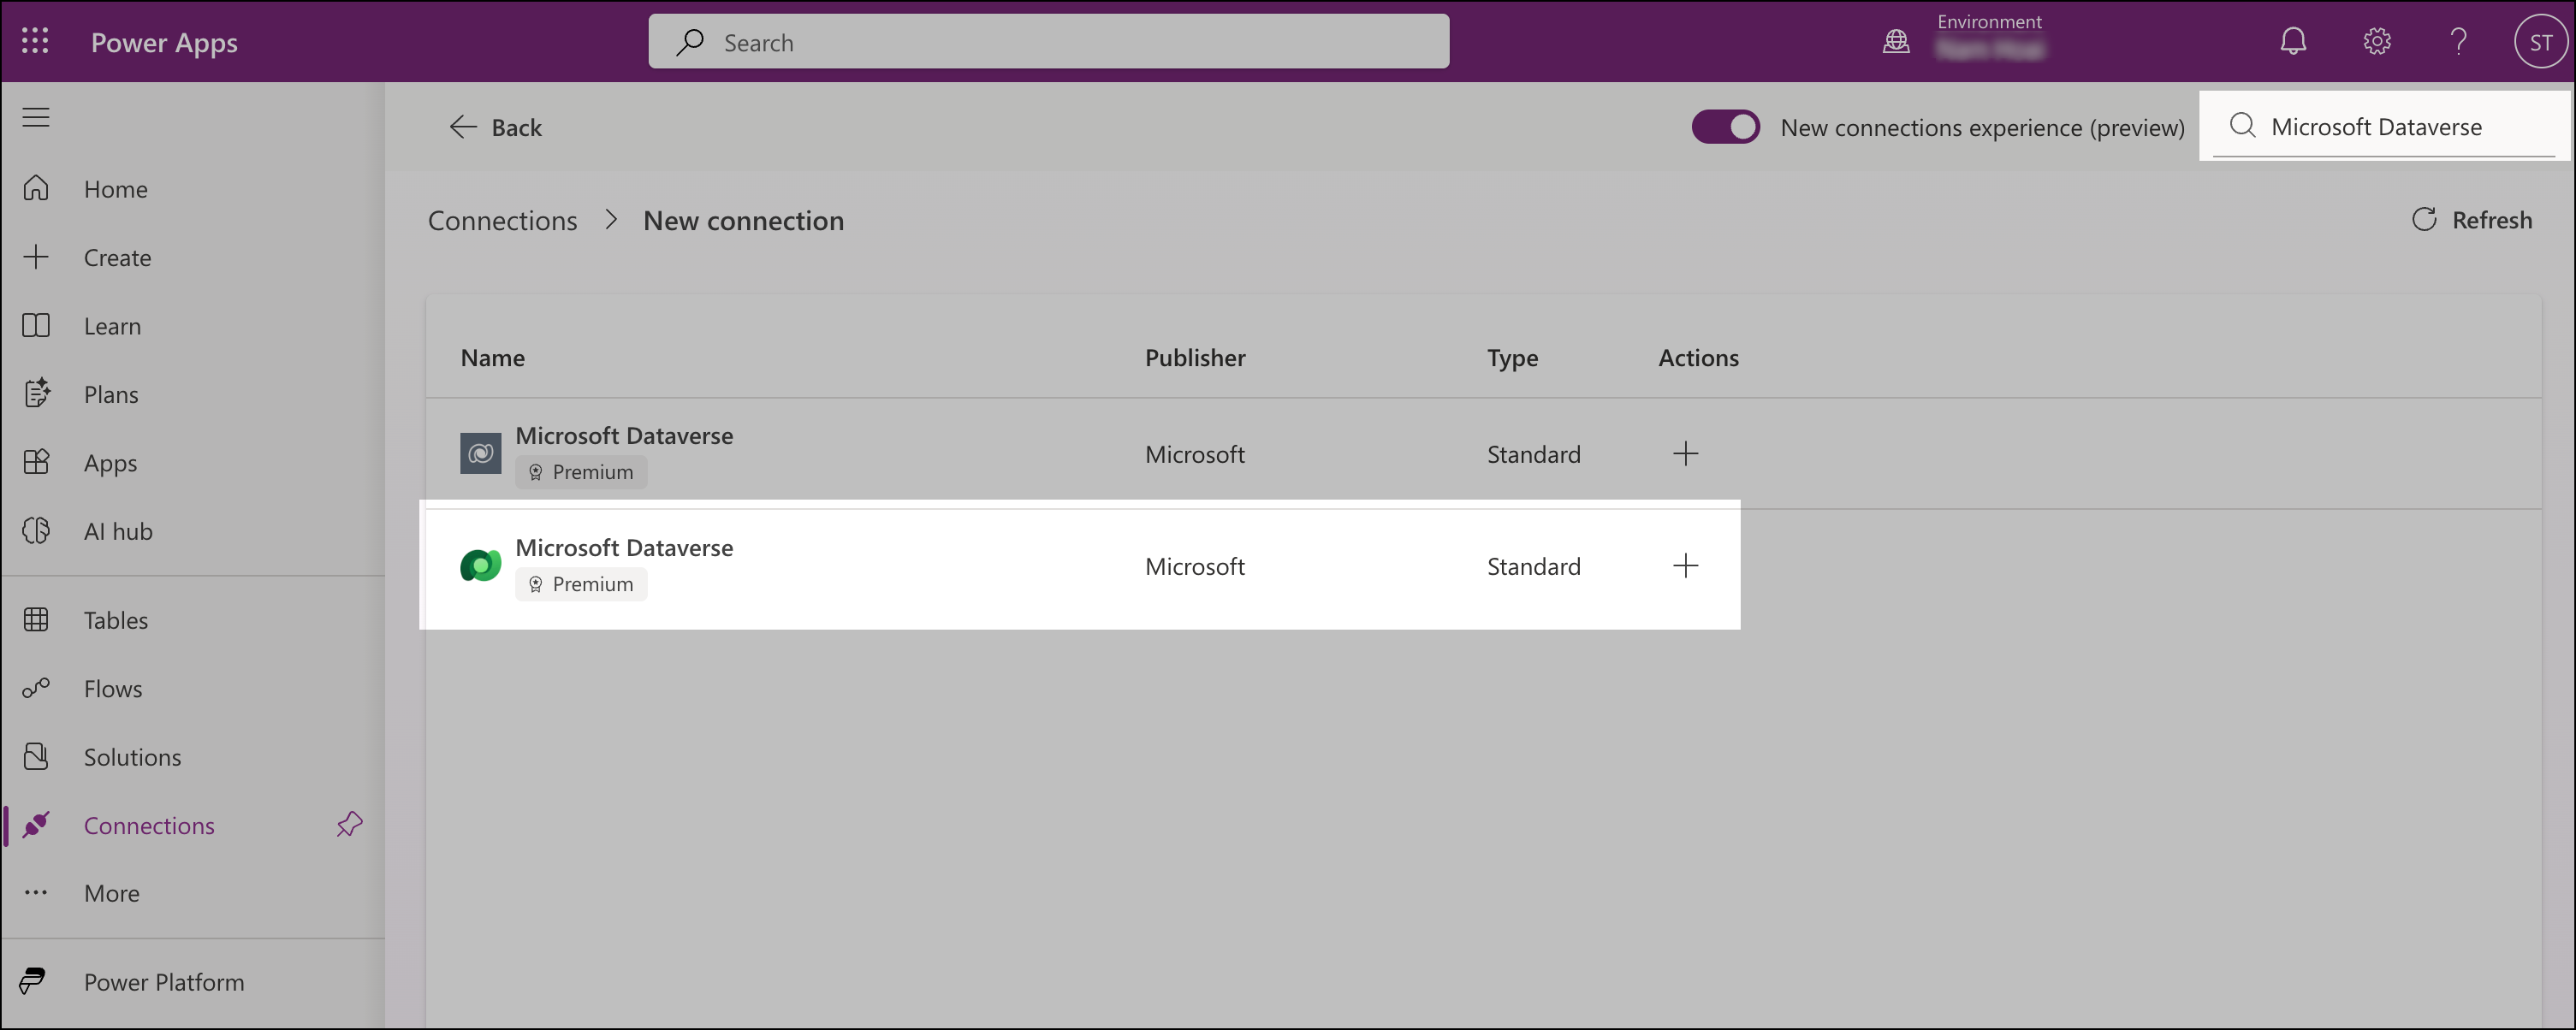Expand the More ellipsis item
The width and height of the screenshot is (2576, 1030).
point(192,893)
